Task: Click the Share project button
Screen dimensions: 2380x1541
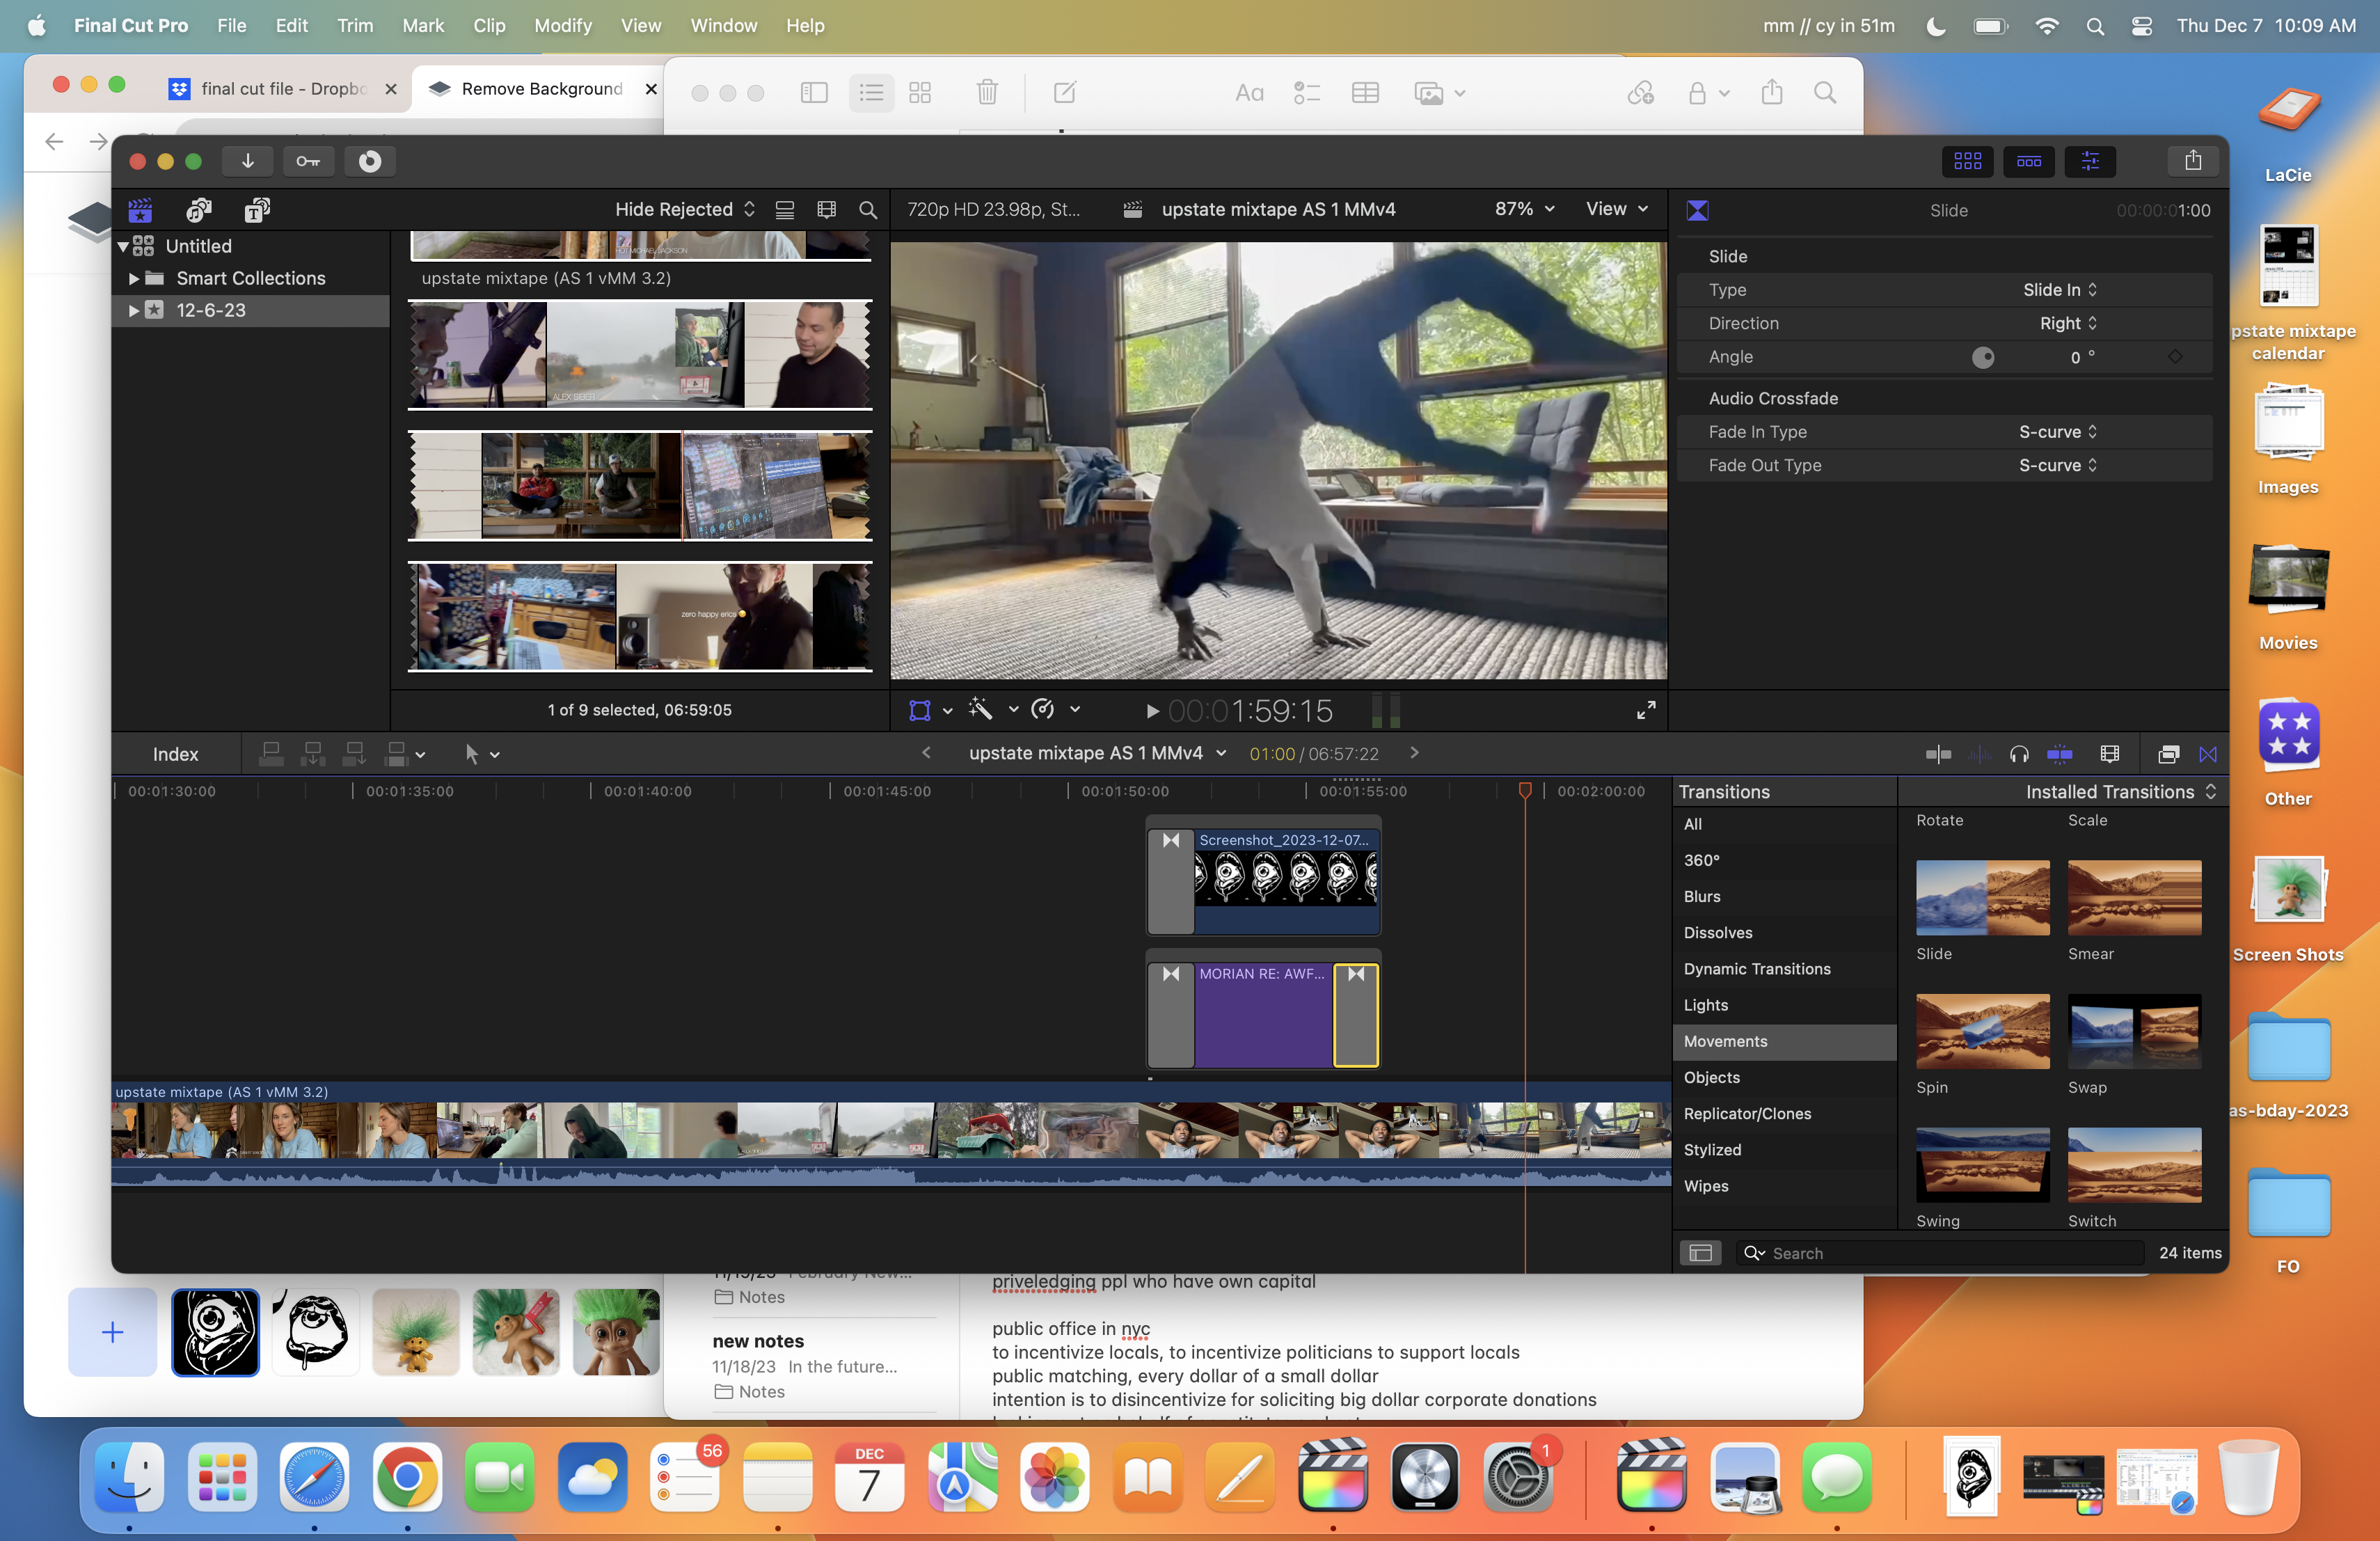Action: [2192, 161]
